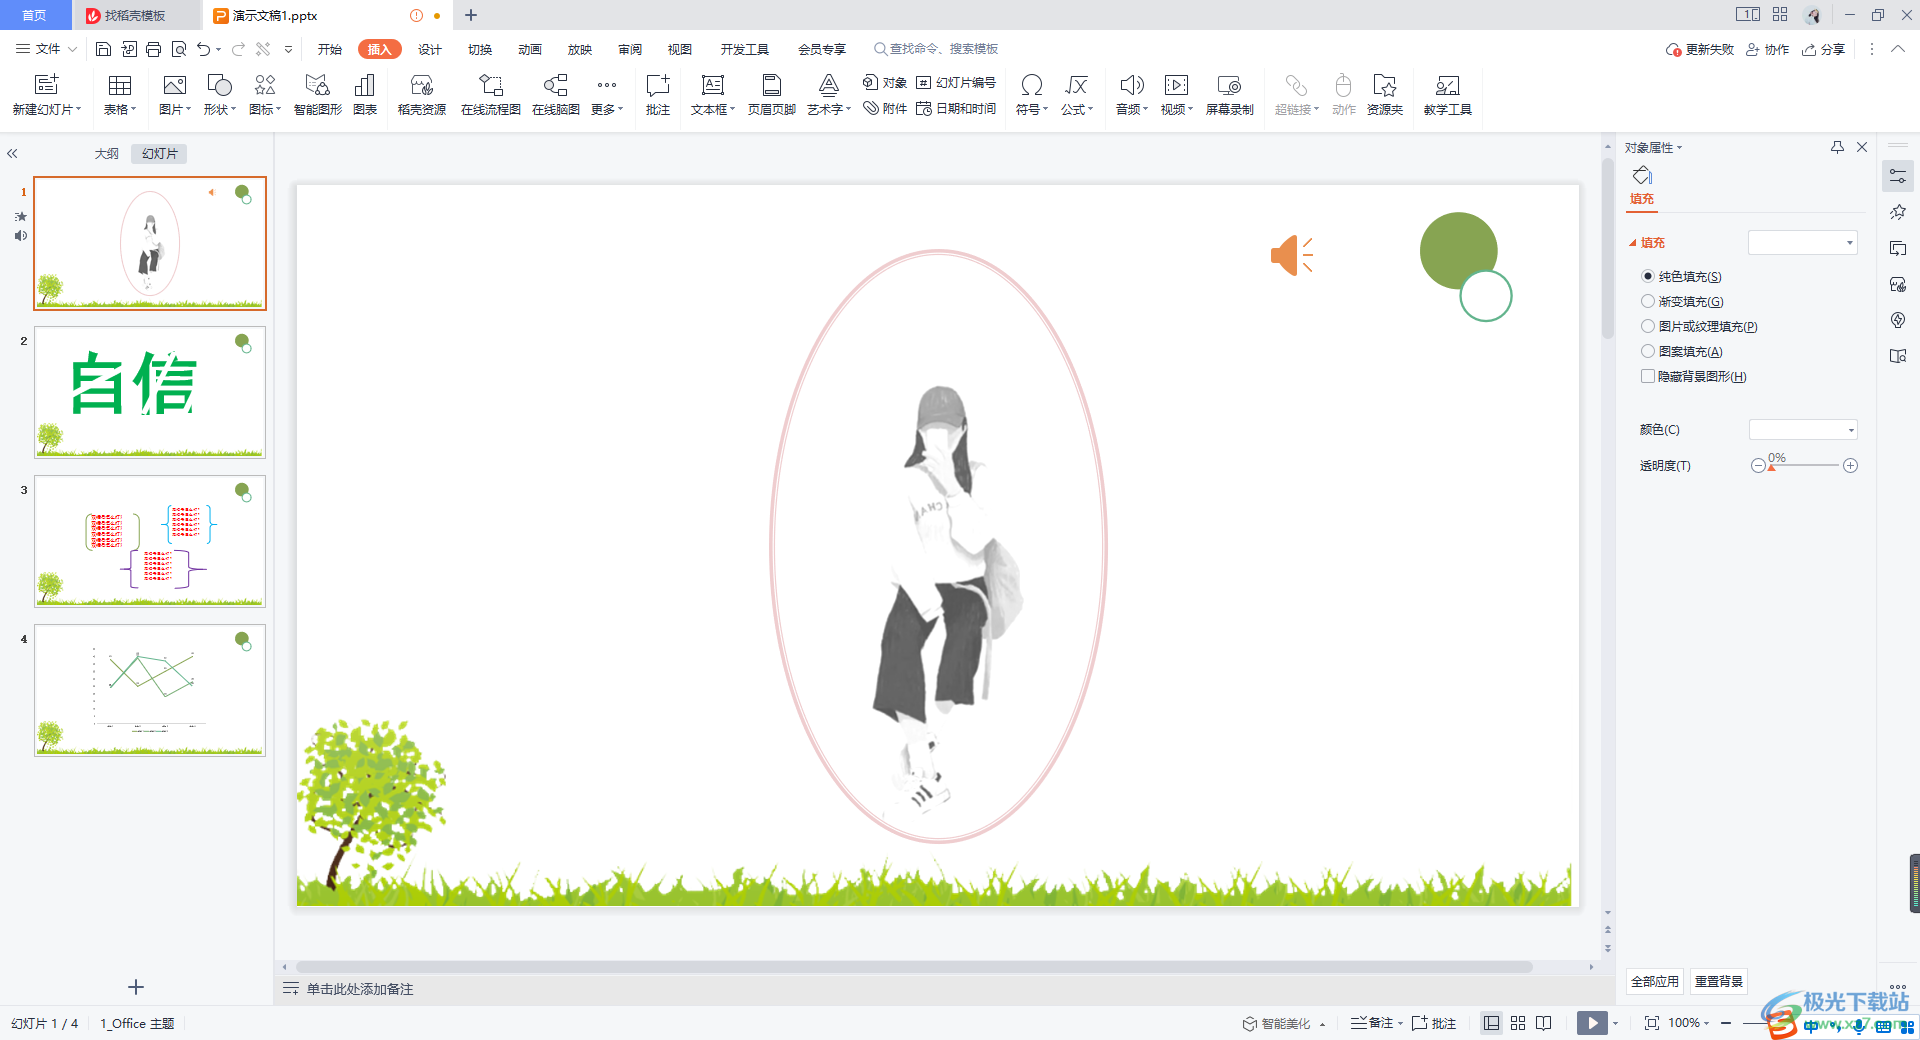Click 重置背景 reset background button

(x=1719, y=982)
